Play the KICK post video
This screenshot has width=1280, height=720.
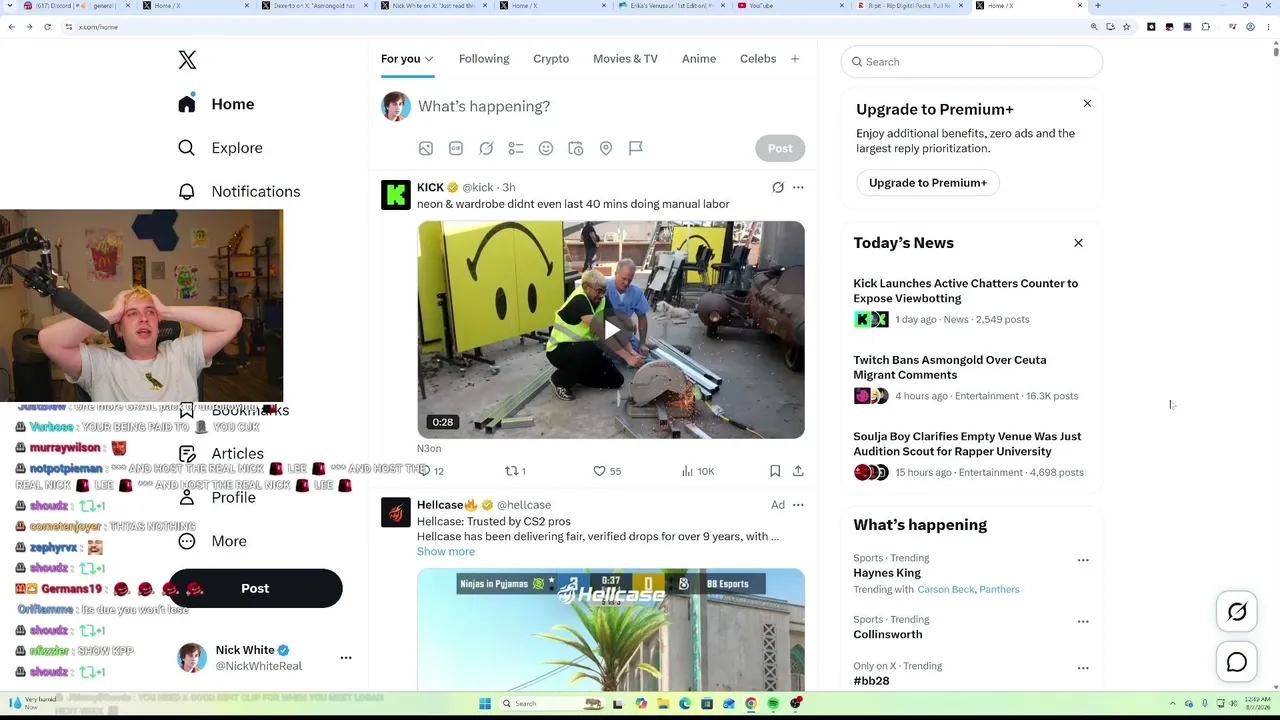coord(611,330)
